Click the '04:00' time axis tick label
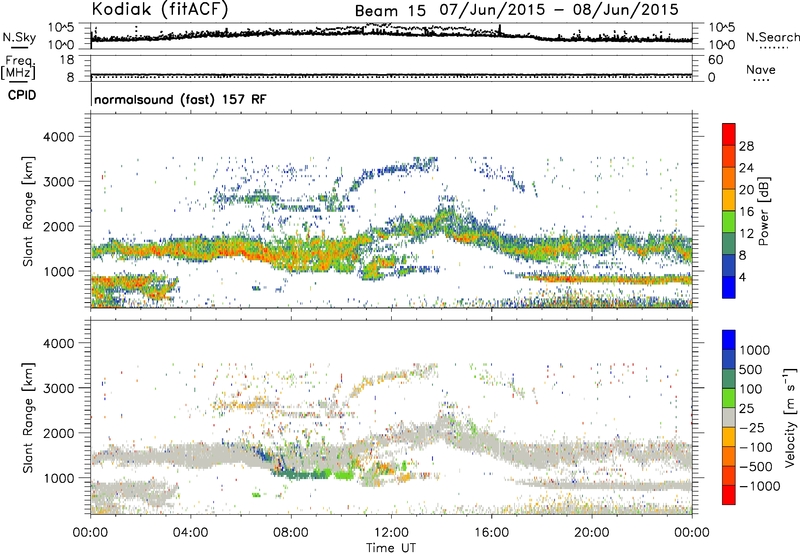Viewport: 800px width, 554px height. coord(190,533)
